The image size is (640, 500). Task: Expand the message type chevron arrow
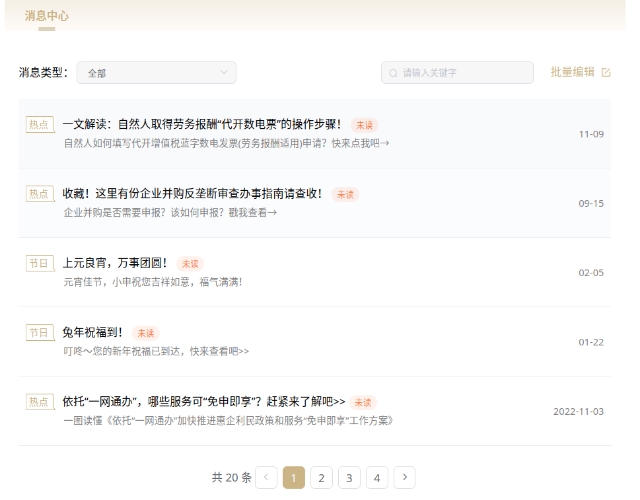tap(224, 72)
